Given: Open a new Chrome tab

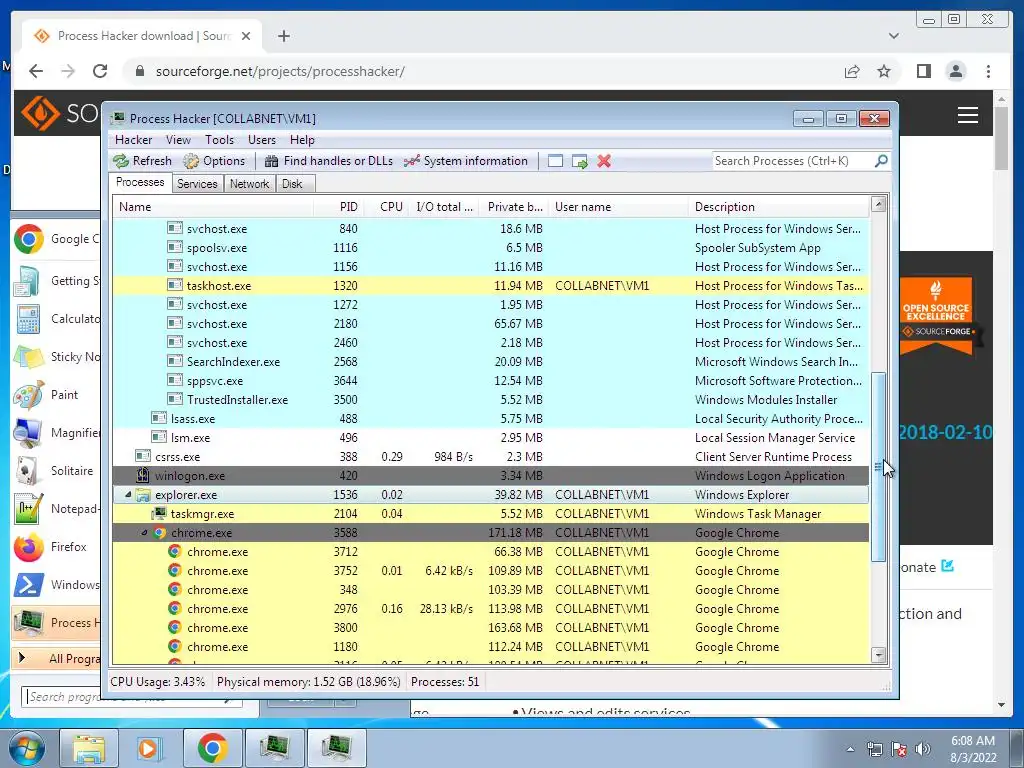Looking at the screenshot, I should [x=283, y=36].
